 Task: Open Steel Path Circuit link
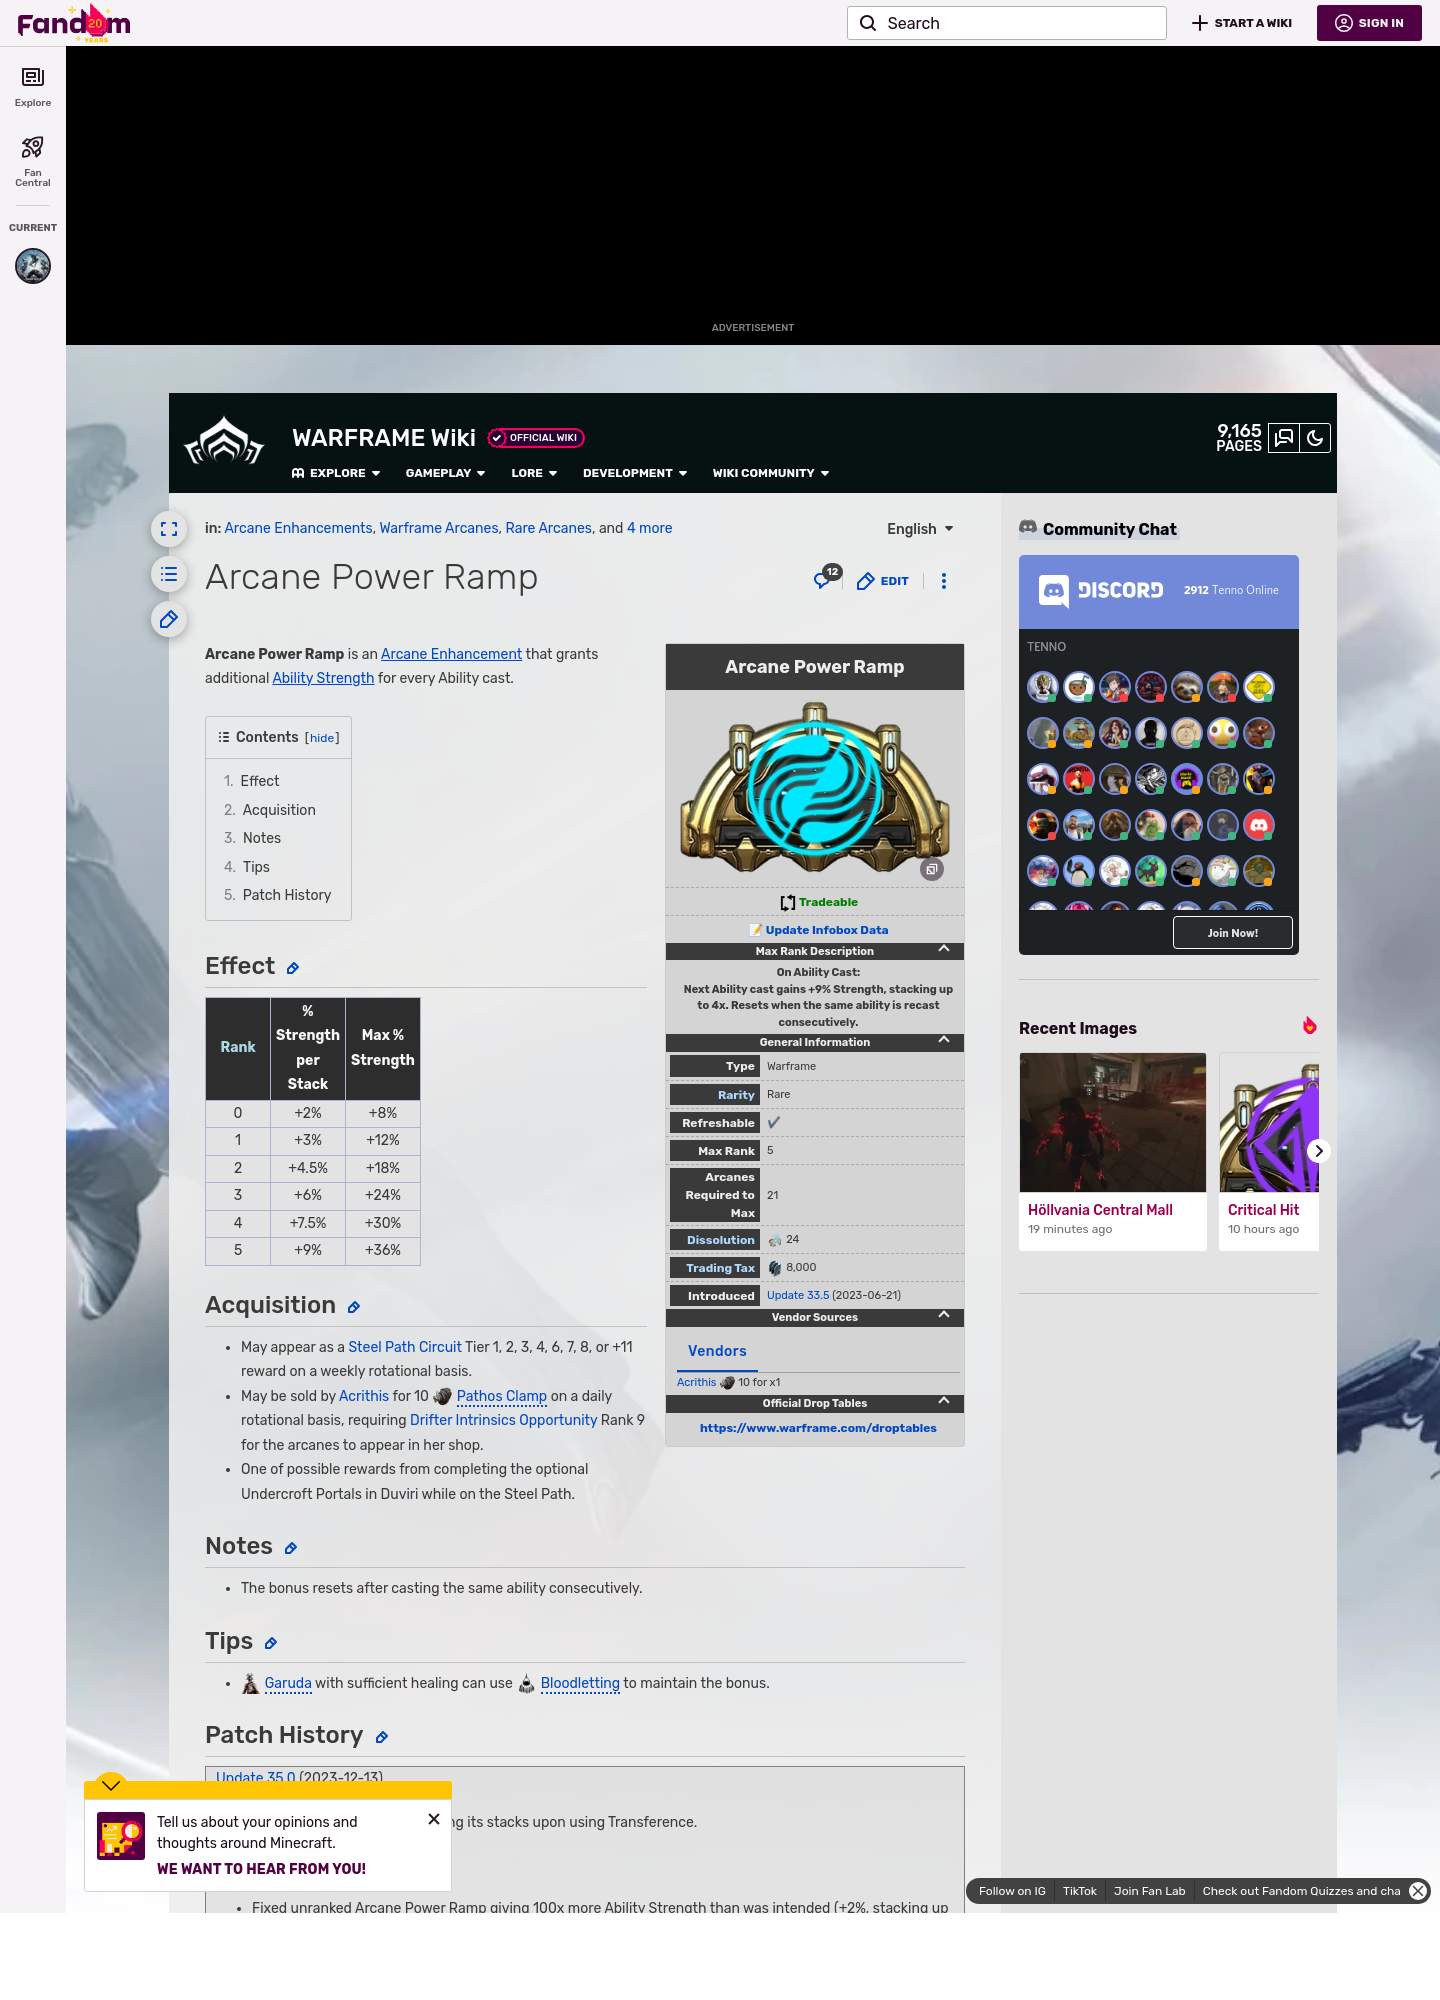(405, 1347)
